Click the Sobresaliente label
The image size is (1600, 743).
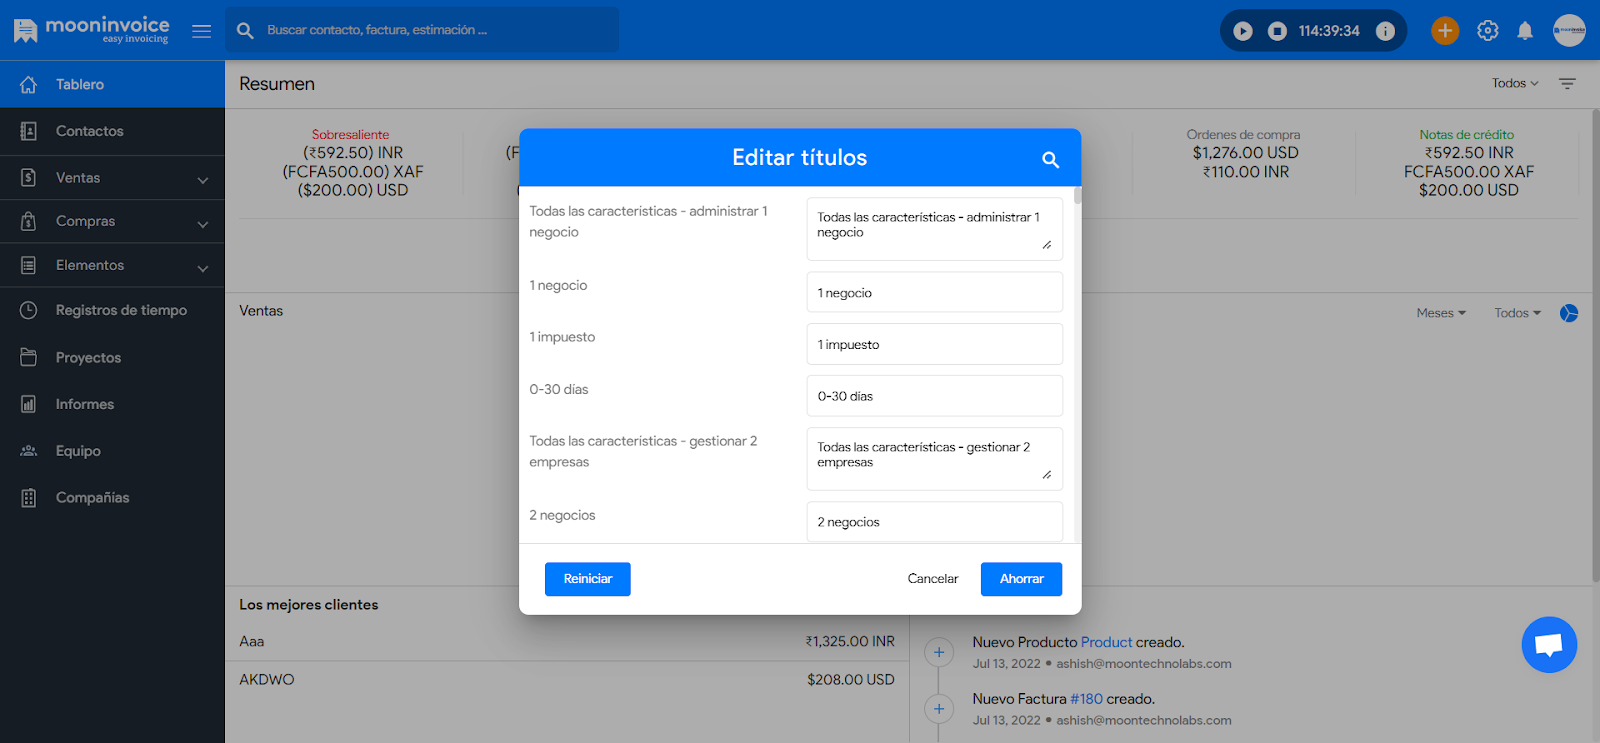[x=350, y=134]
